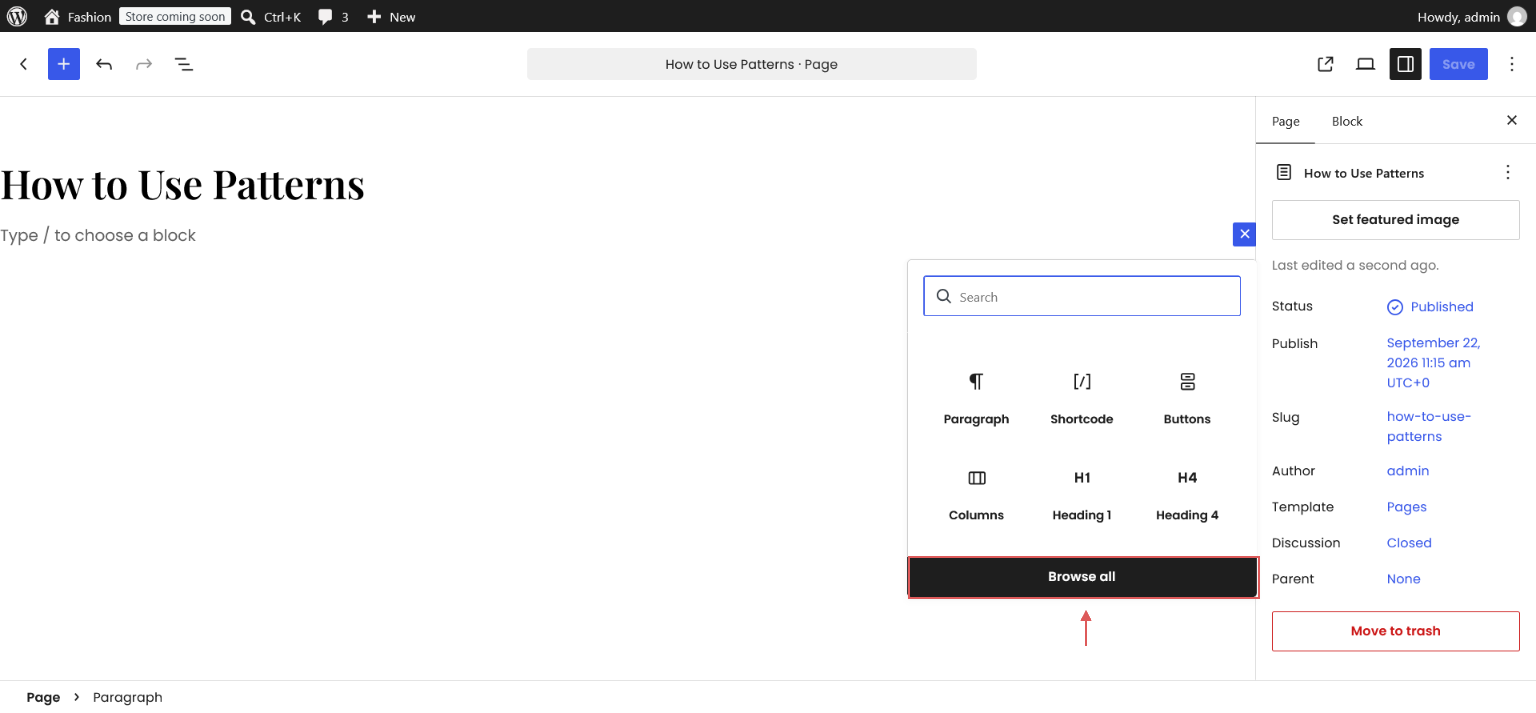The width and height of the screenshot is (1536, 713).
Task: Insert a Heading 1 block
Action: pyautogui.click(x=1082, y=494)
